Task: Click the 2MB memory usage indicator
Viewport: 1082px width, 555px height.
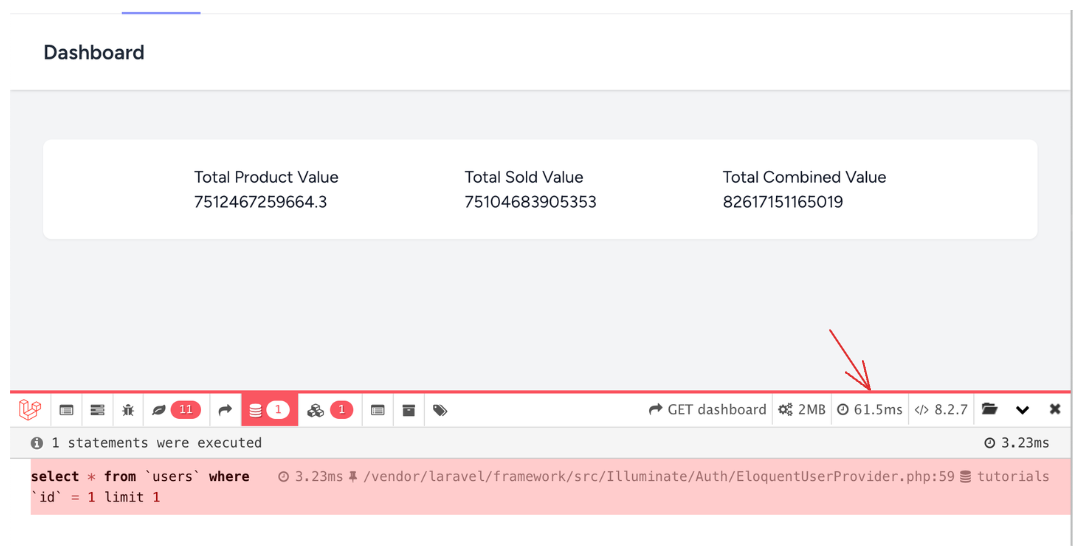Action: [x=802, y=410]
